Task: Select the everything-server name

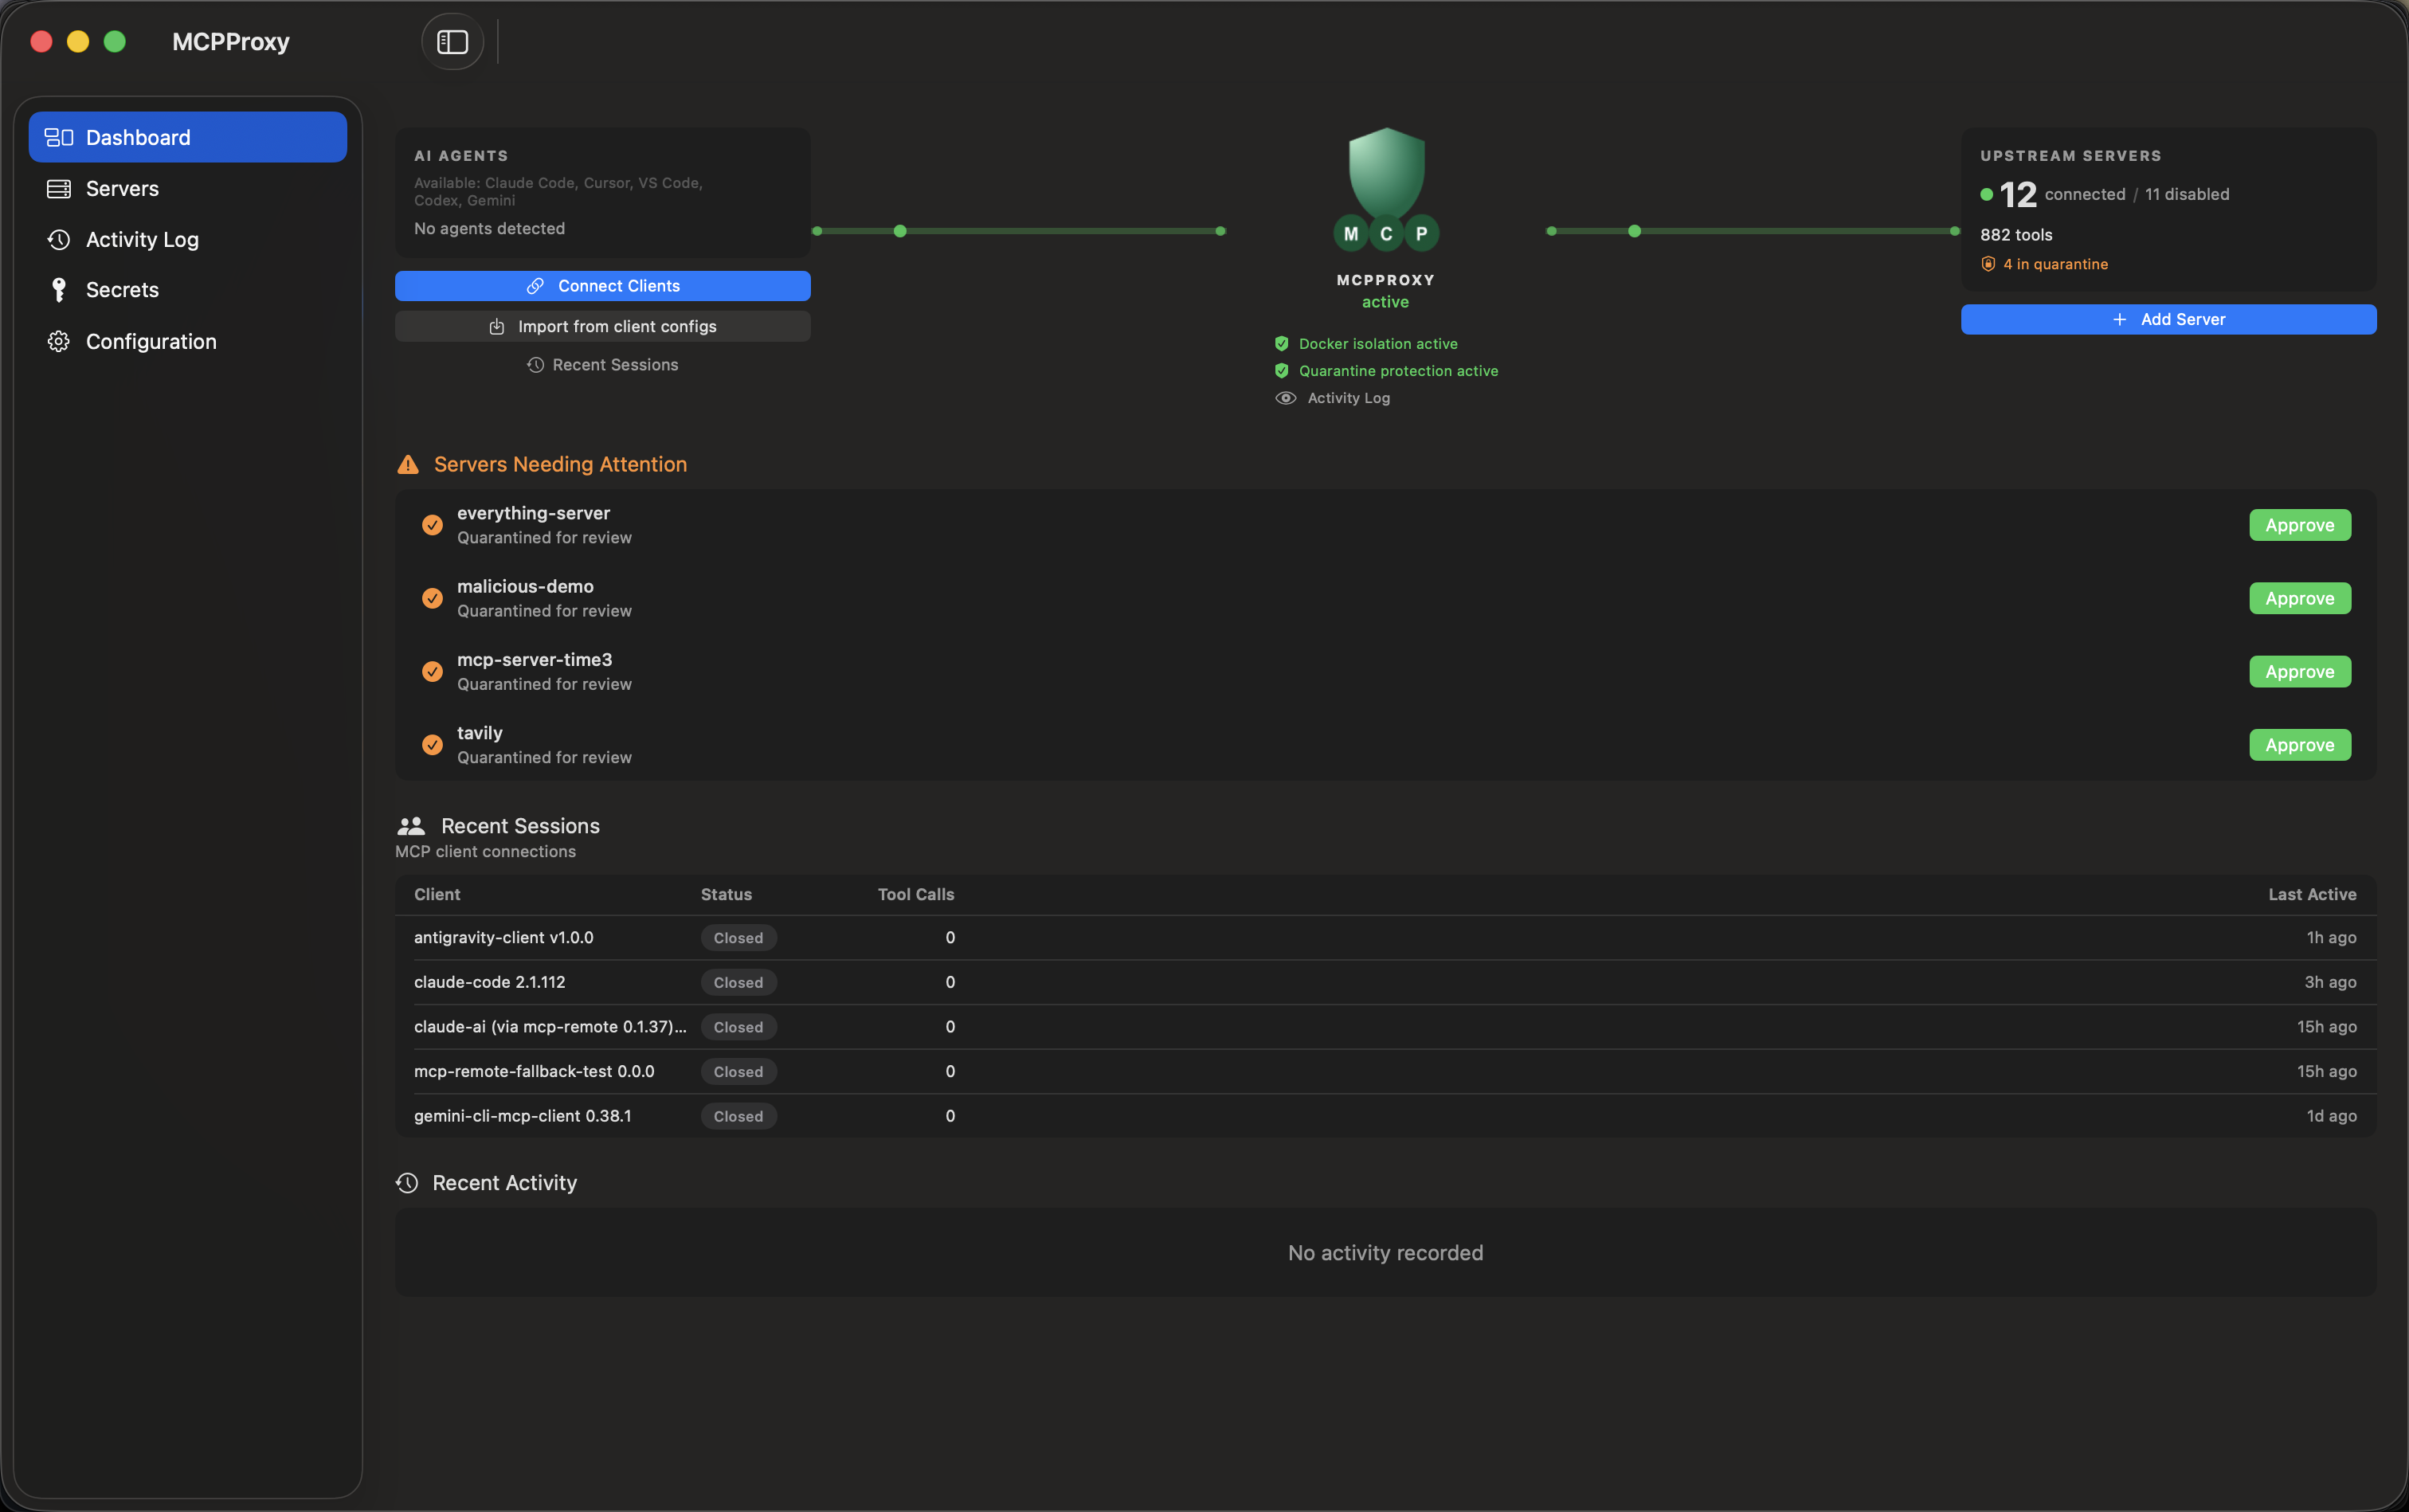Action: pos(533,513)
